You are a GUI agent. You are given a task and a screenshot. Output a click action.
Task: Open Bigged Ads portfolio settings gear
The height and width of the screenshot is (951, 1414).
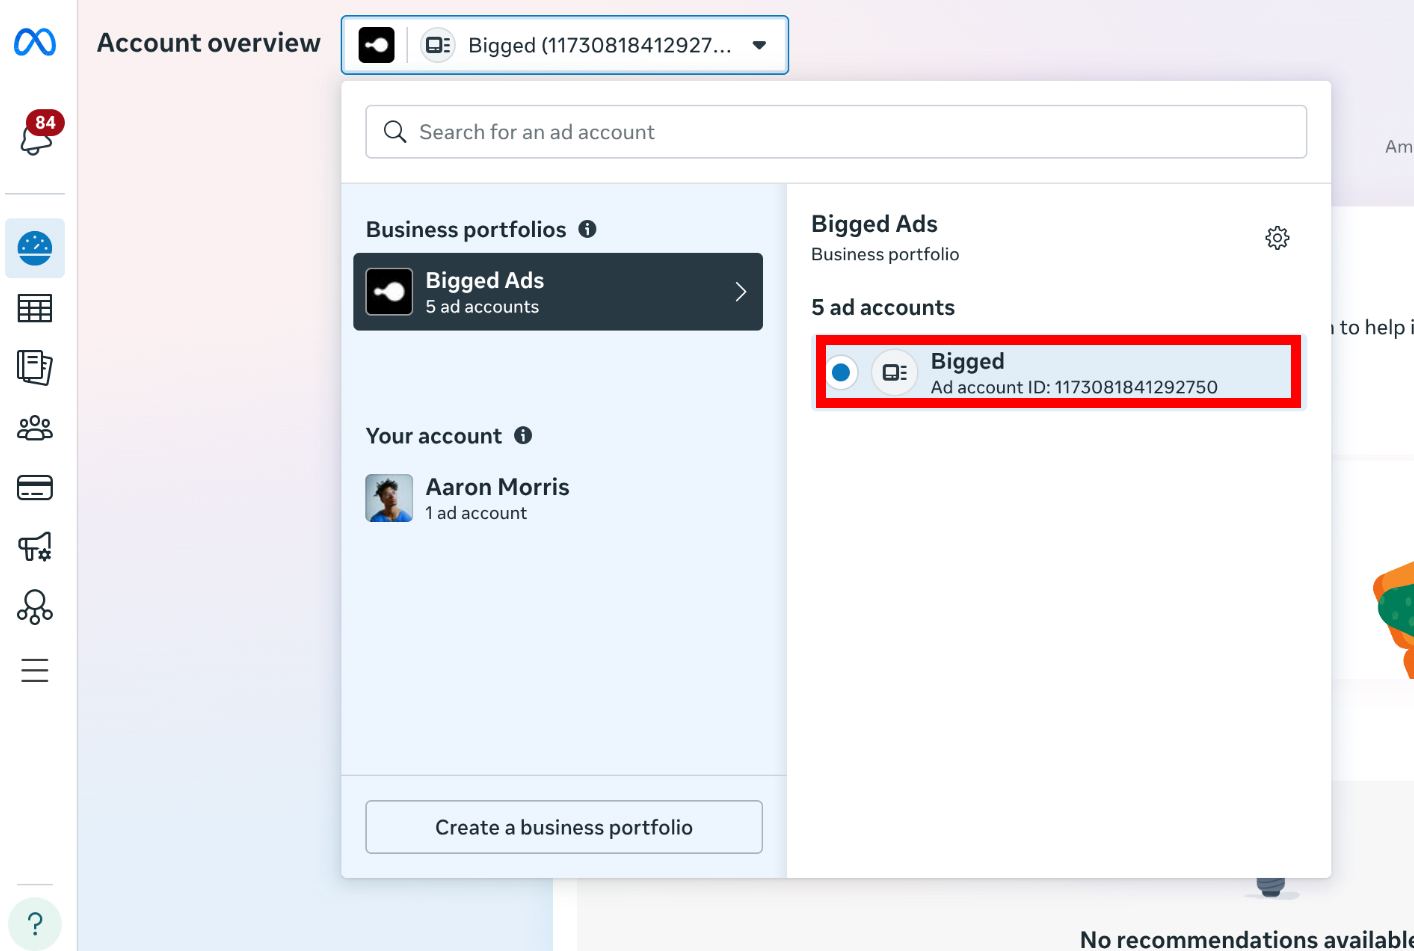coord(1277,238)
